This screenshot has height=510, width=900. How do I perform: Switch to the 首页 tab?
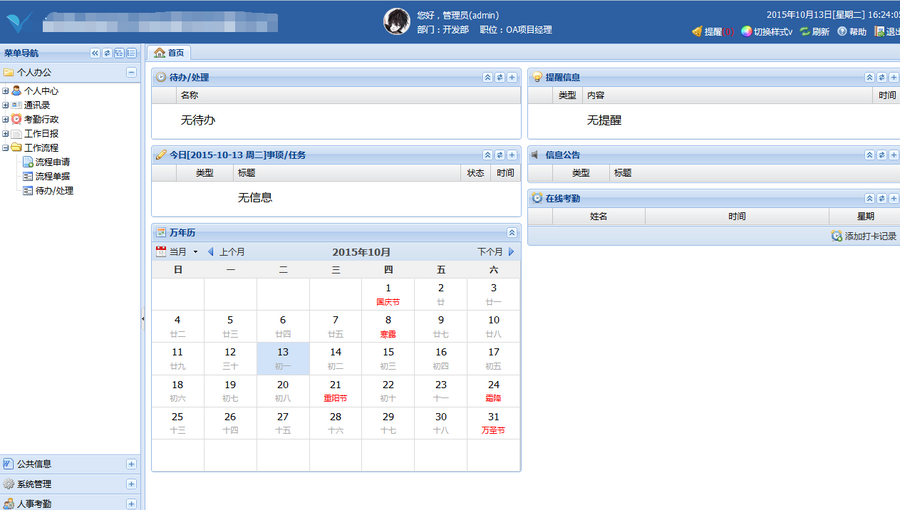[x=169, y=53]
